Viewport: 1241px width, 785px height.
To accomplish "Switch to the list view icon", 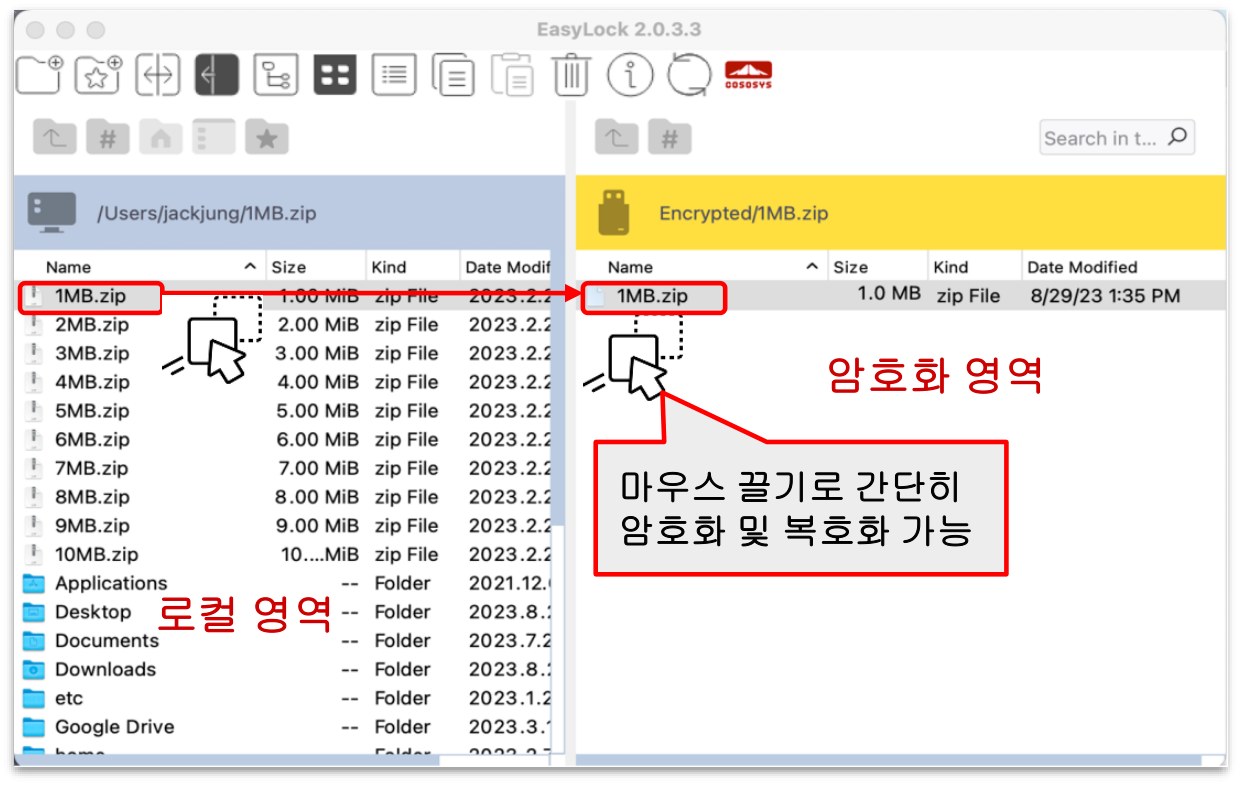I will point(394,75).
